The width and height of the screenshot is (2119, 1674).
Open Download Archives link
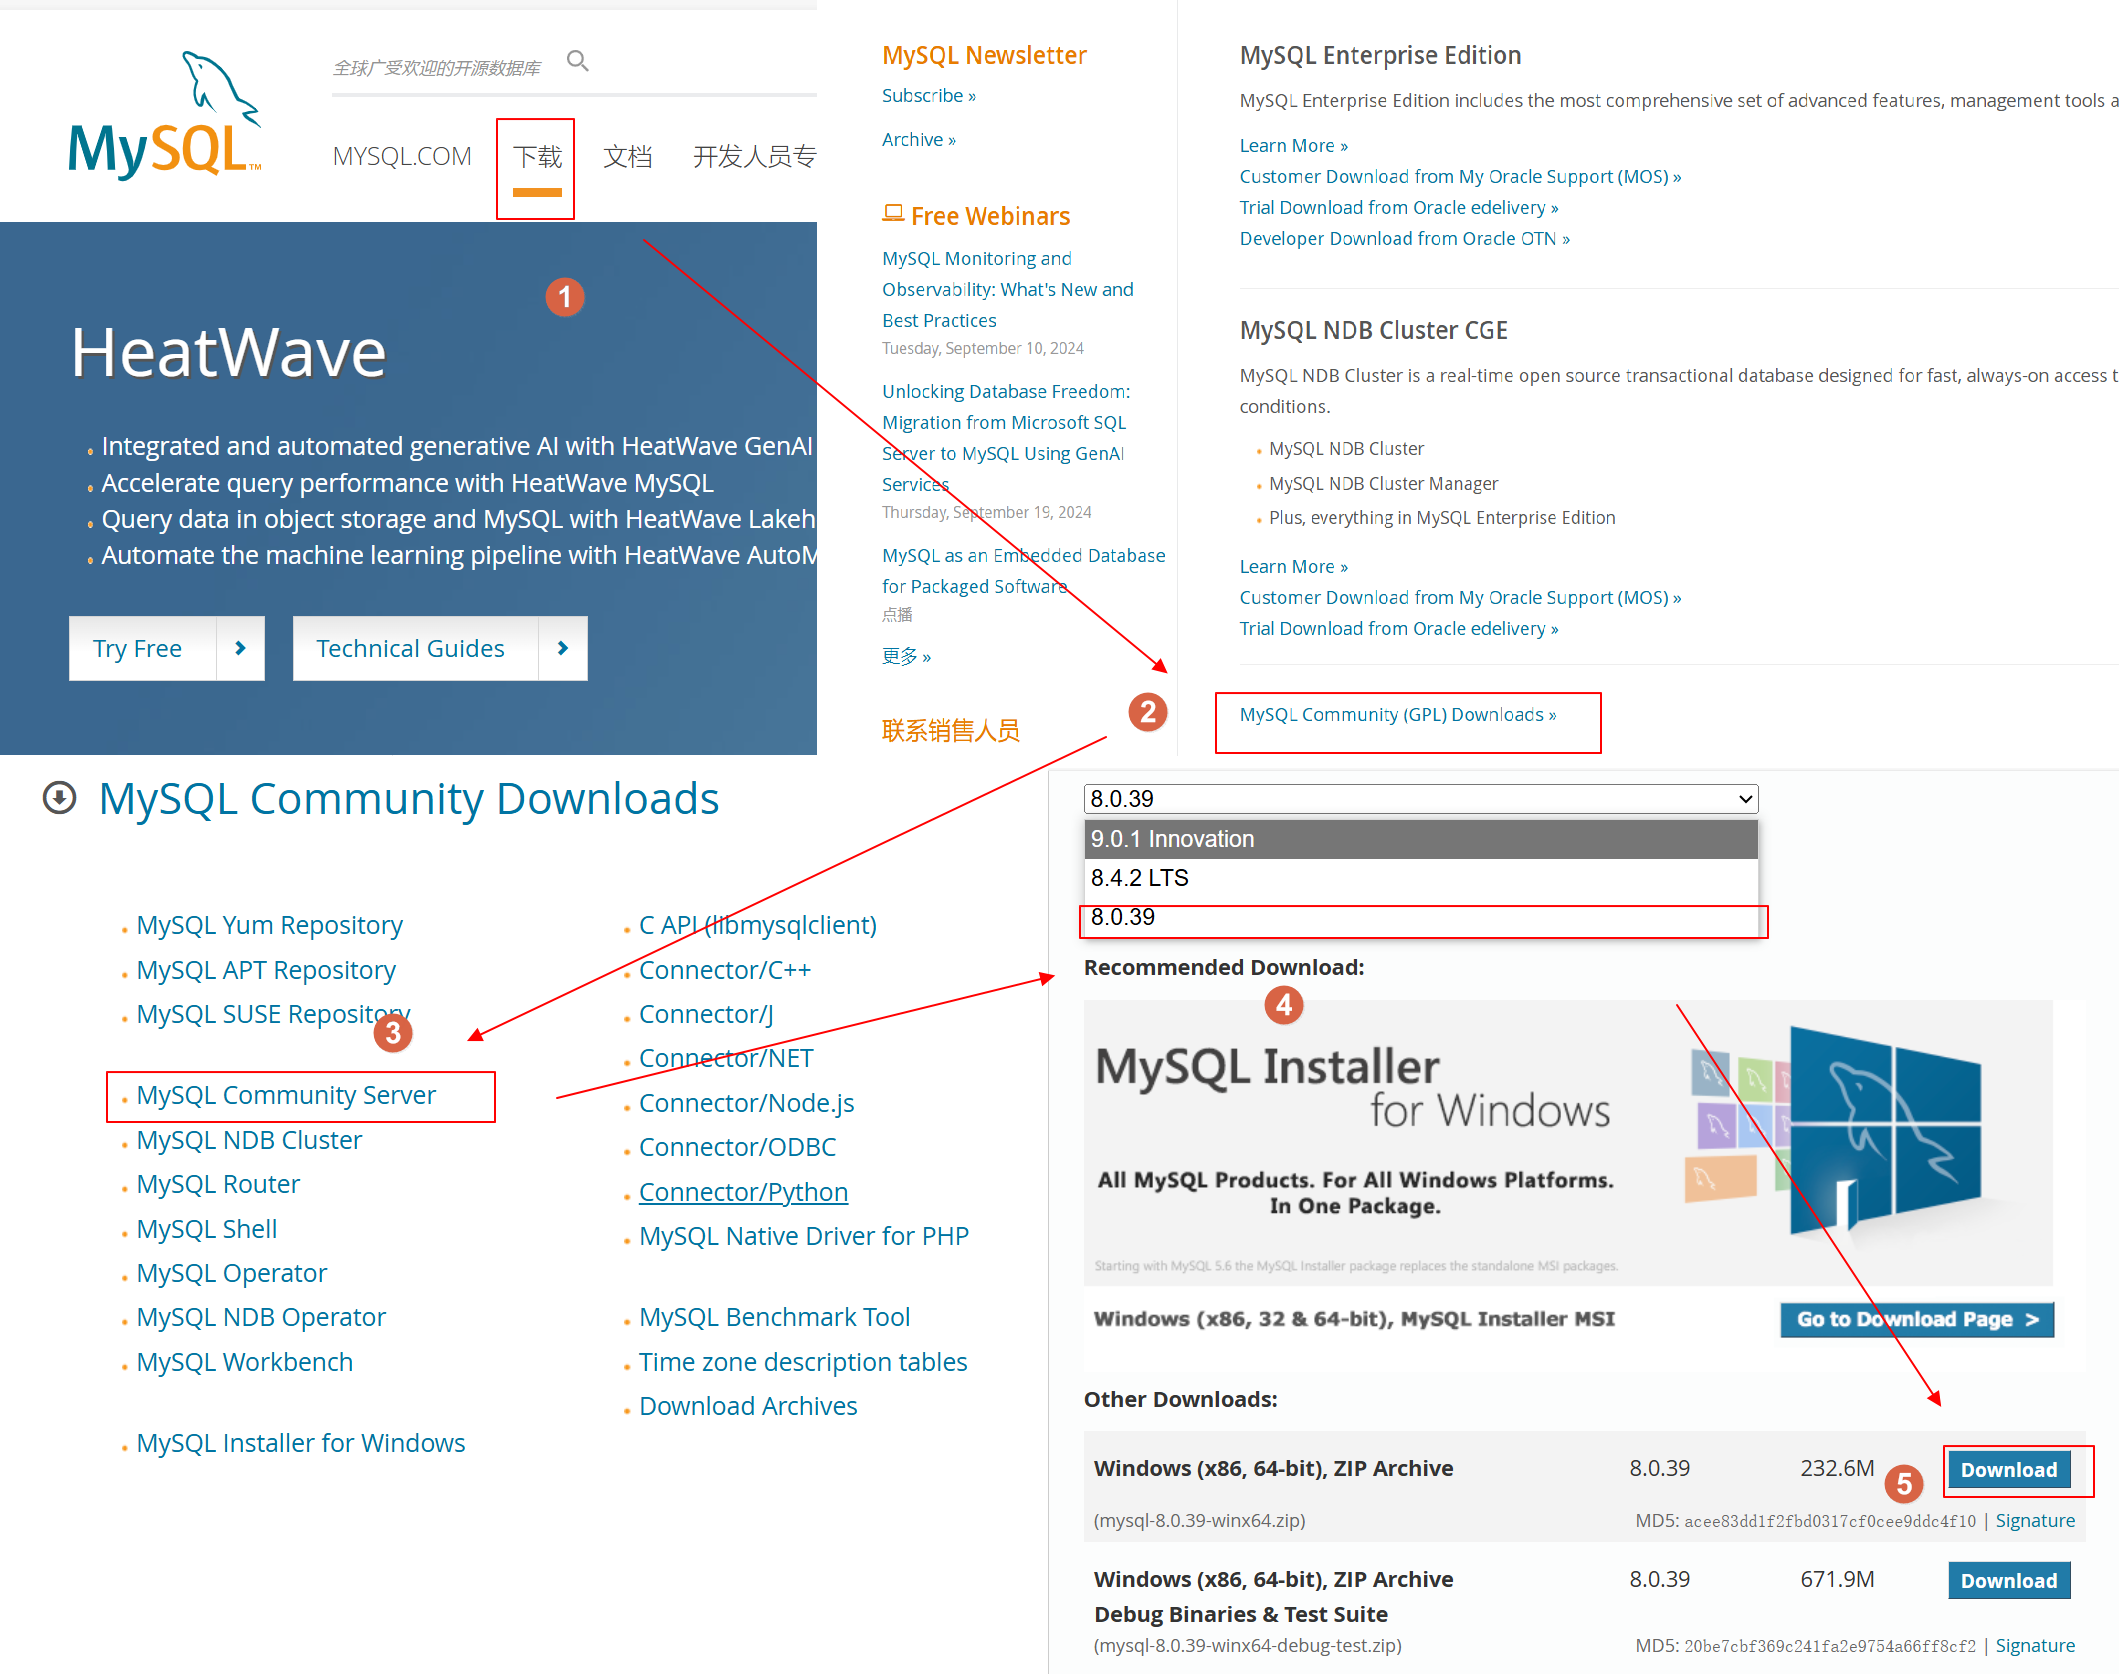[x=748, y=1406]
